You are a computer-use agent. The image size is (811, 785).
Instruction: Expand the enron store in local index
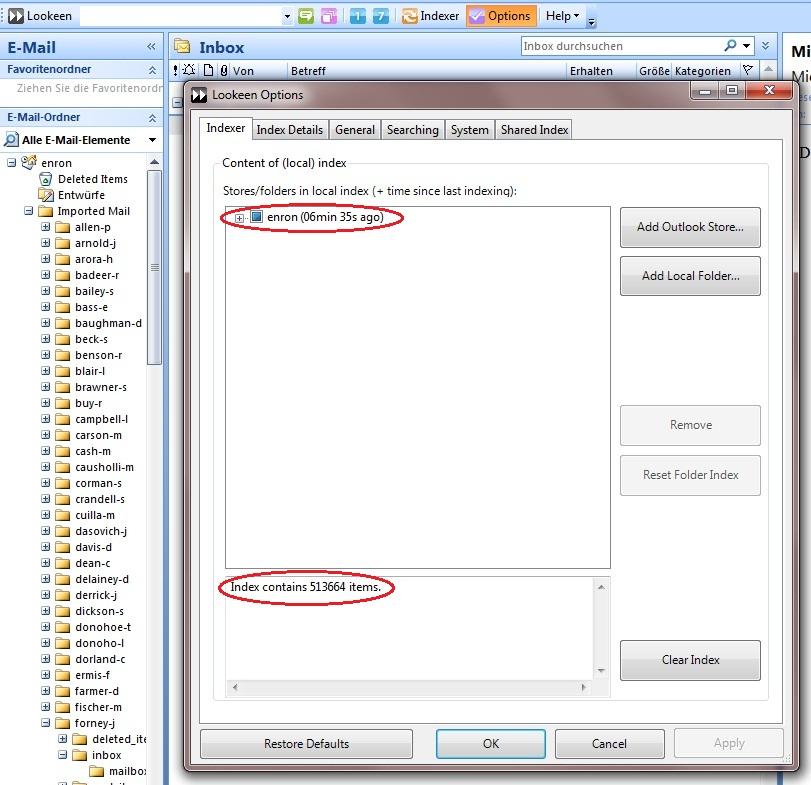239,218
